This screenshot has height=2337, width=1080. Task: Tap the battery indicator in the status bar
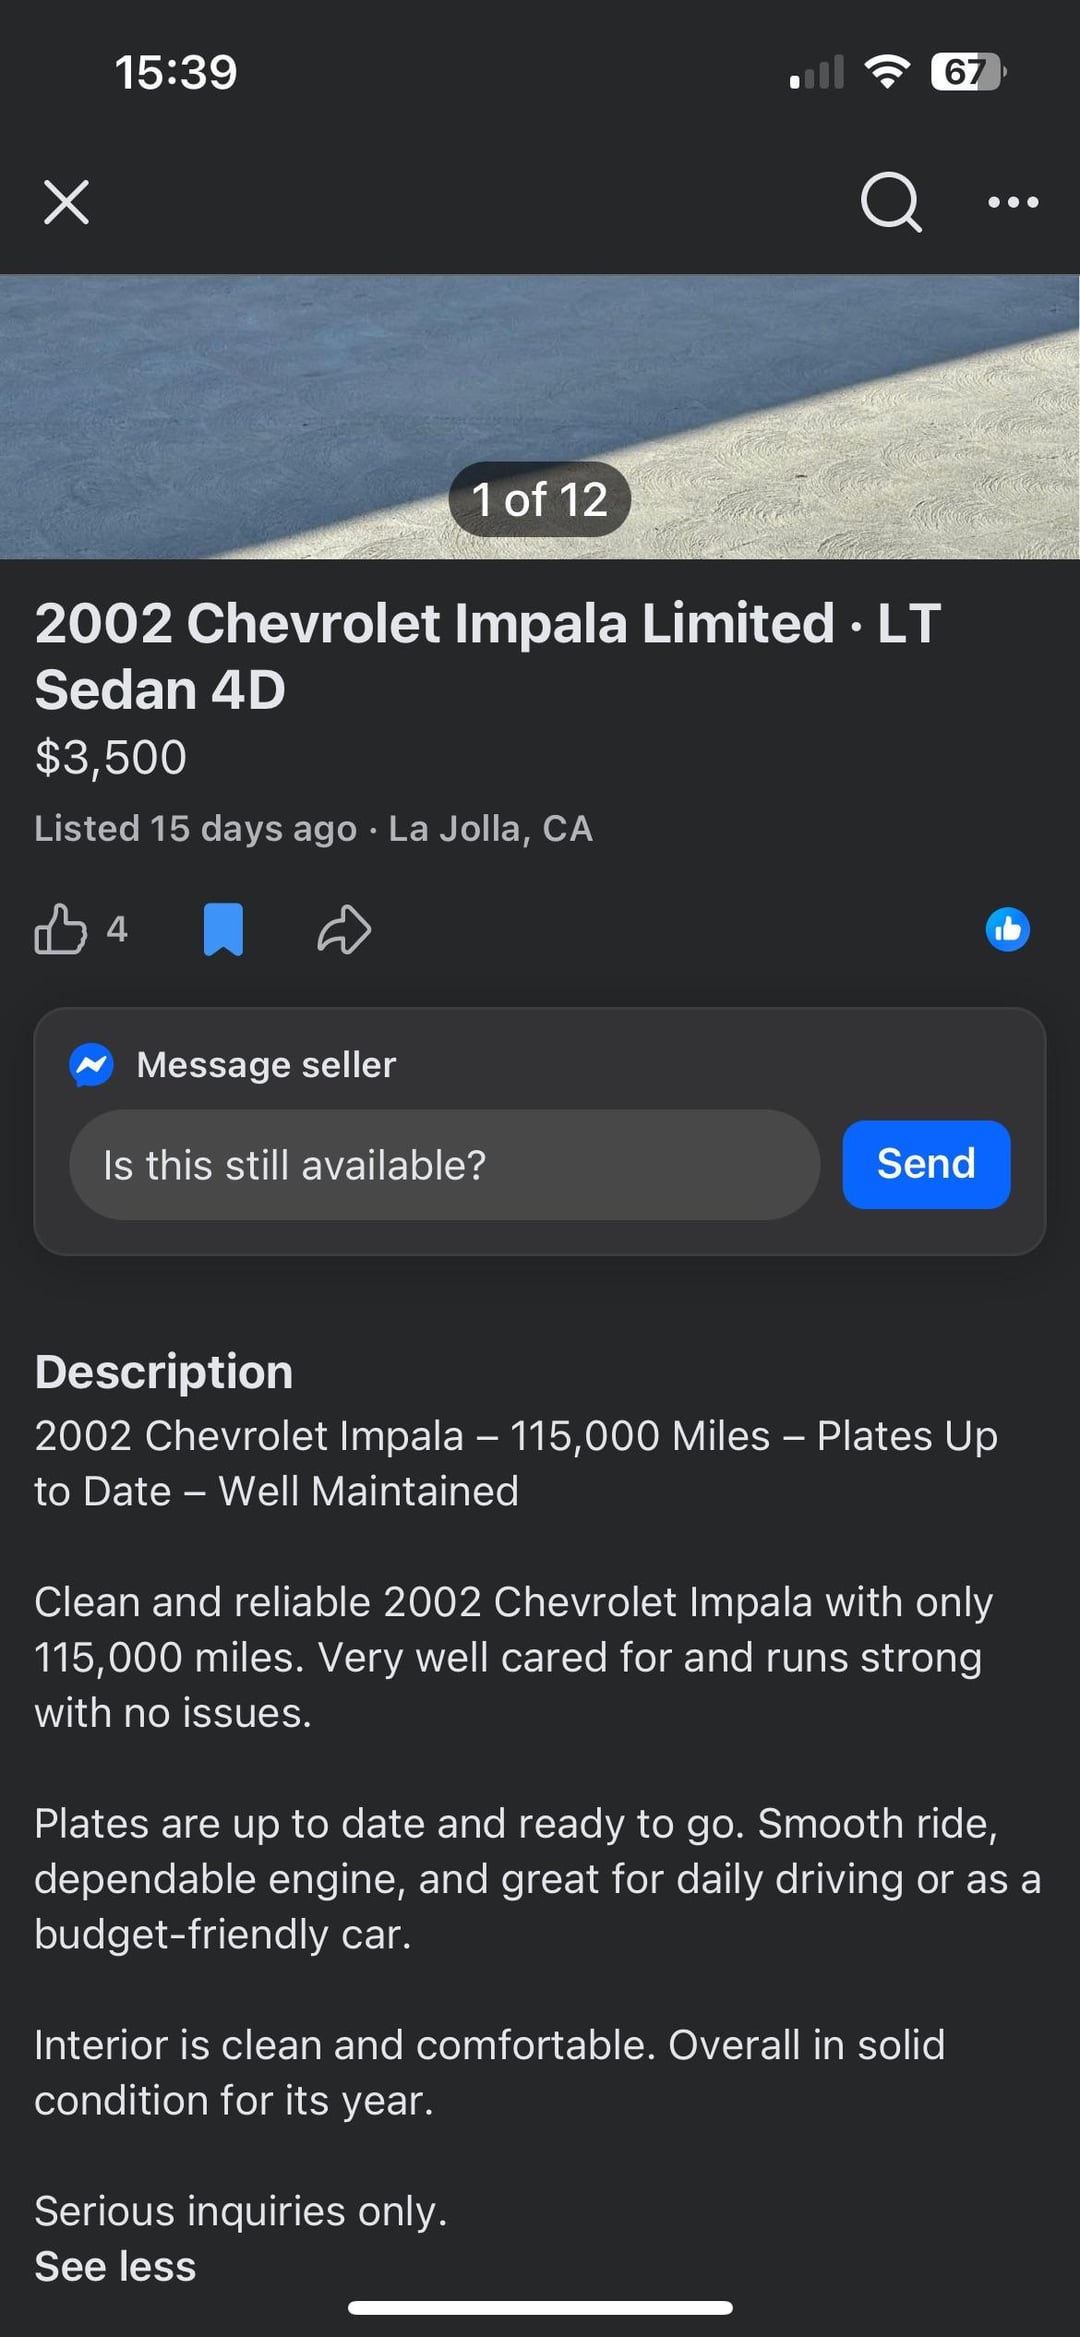[967, 72]
